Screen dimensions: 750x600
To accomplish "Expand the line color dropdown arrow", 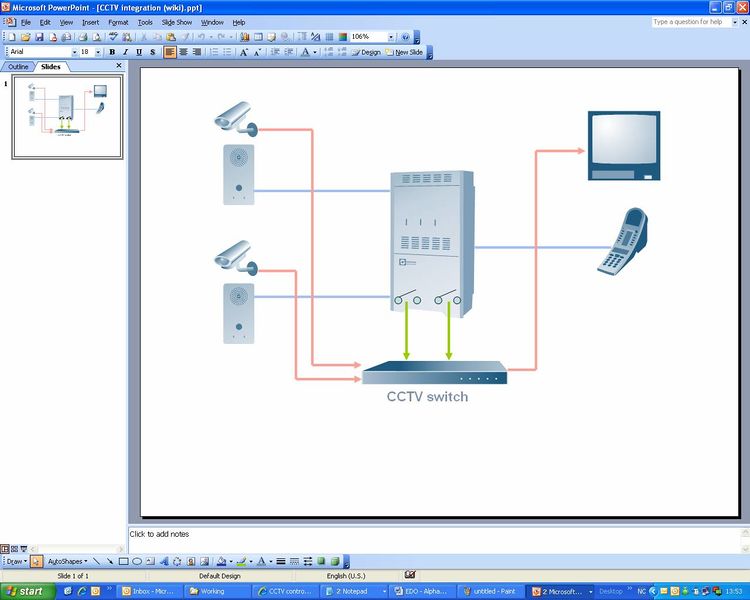I will pyautogui.click(x=251, y=561).
